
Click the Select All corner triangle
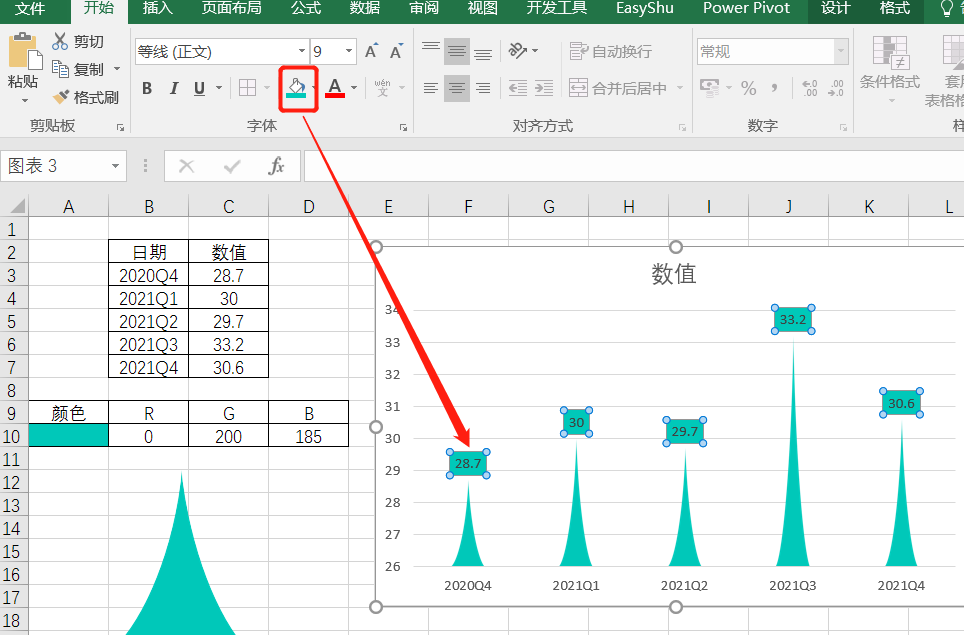point(17,206)
